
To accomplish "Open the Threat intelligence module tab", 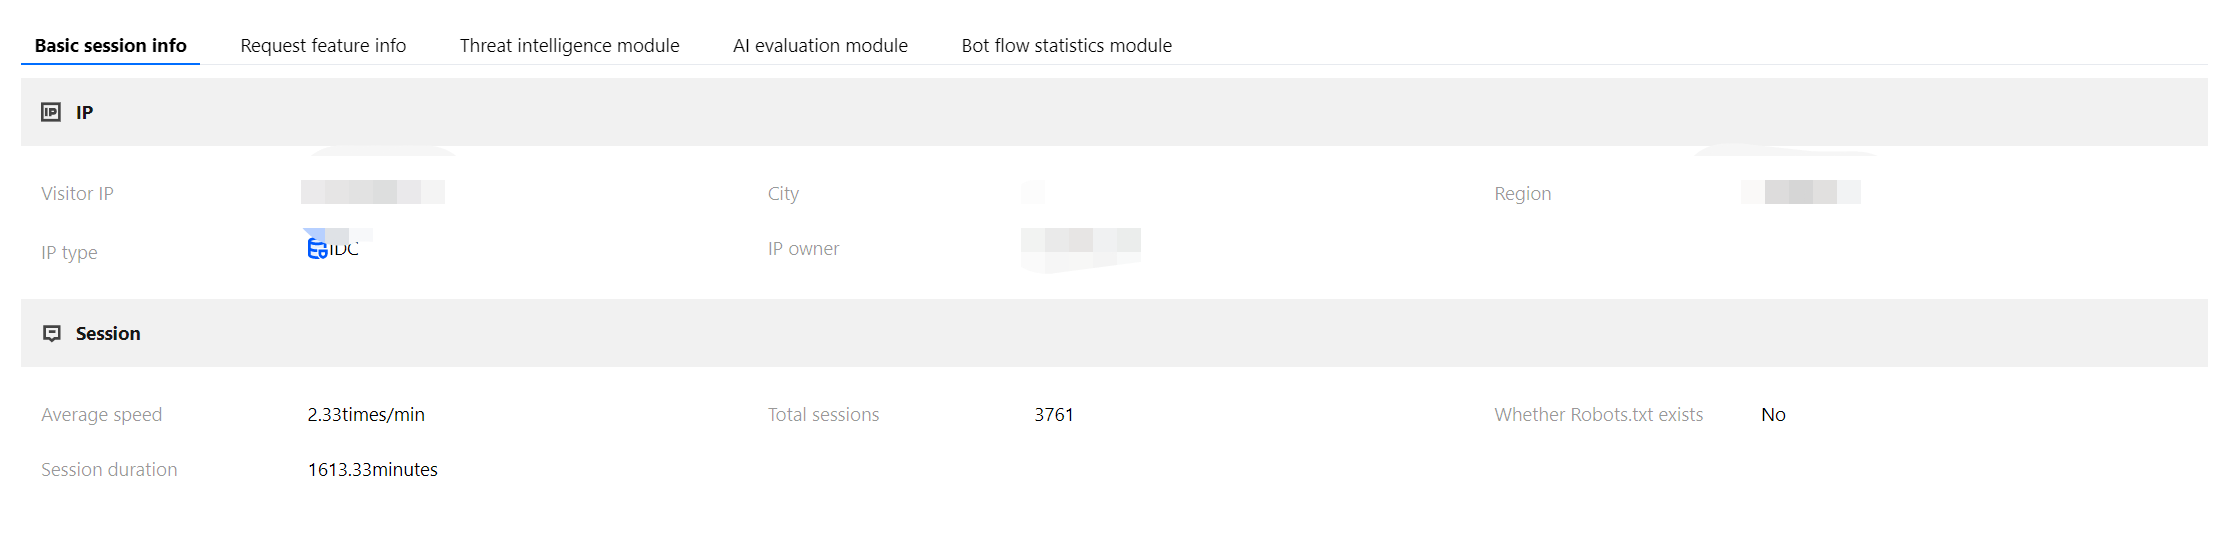I will pyautogui.click(x=569, y=46).
